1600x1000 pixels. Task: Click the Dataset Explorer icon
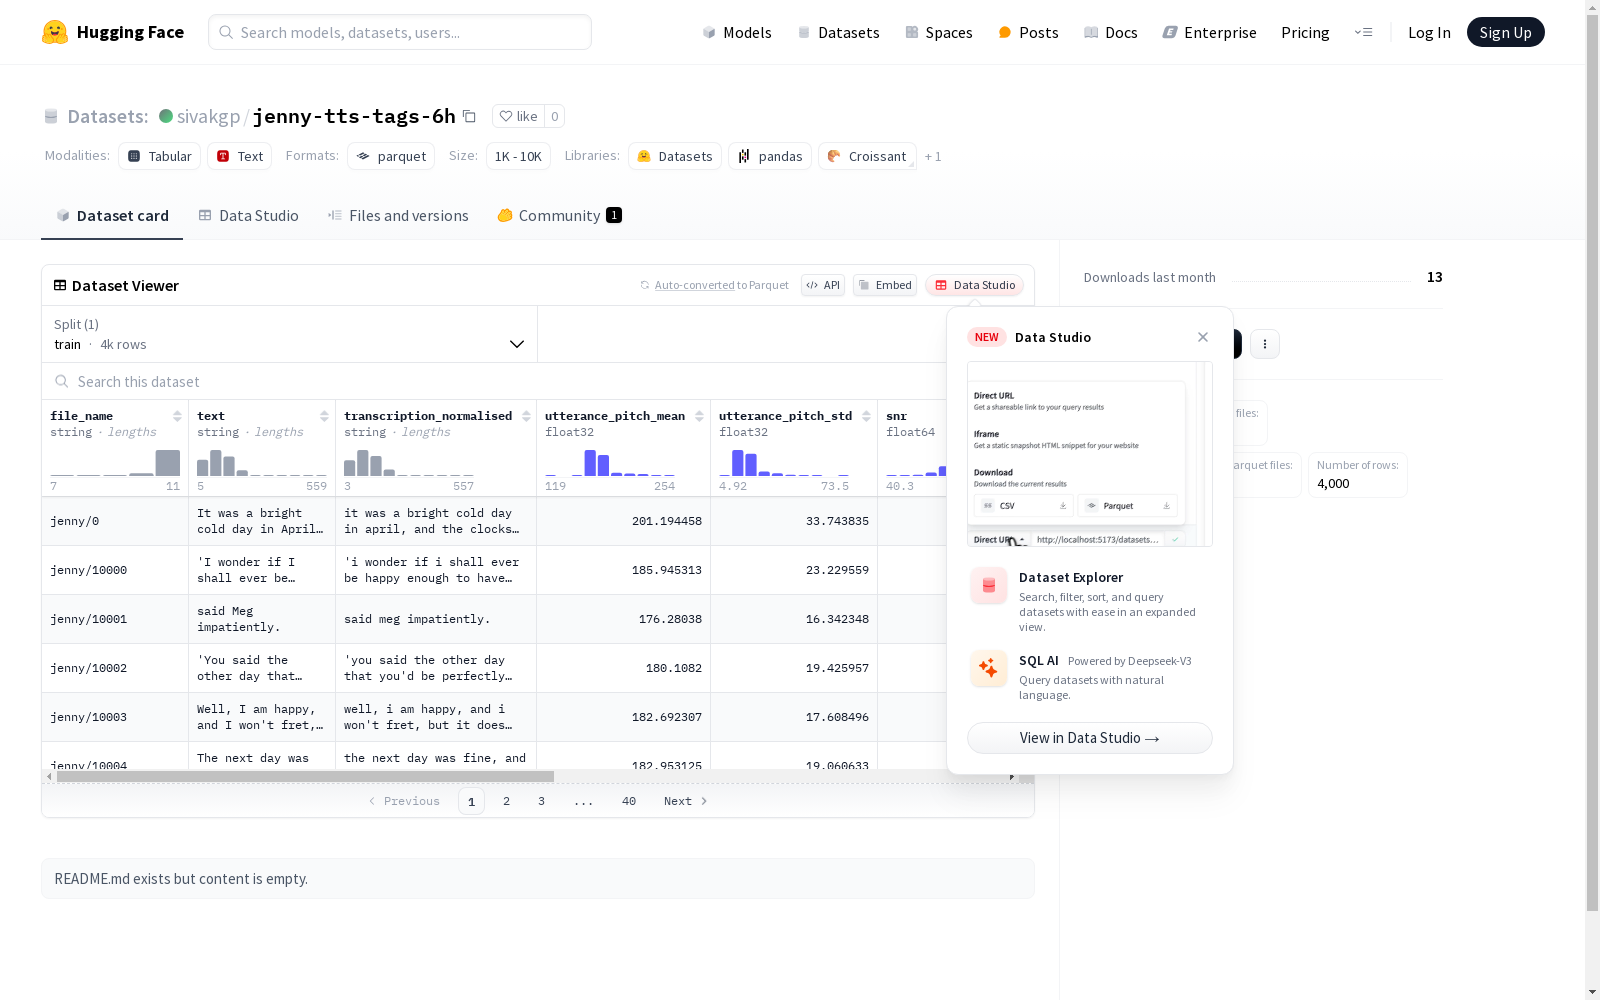click(x=989, y=586)
